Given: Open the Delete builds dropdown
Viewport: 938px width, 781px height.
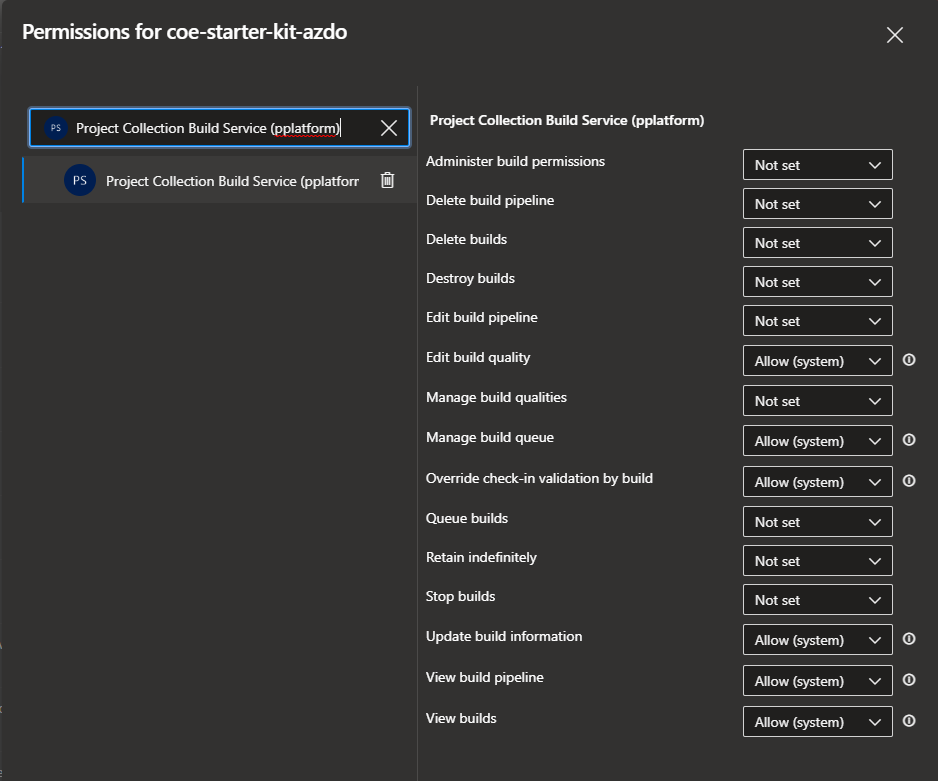Looking at the screenshot, I should [x=817, y=242].
